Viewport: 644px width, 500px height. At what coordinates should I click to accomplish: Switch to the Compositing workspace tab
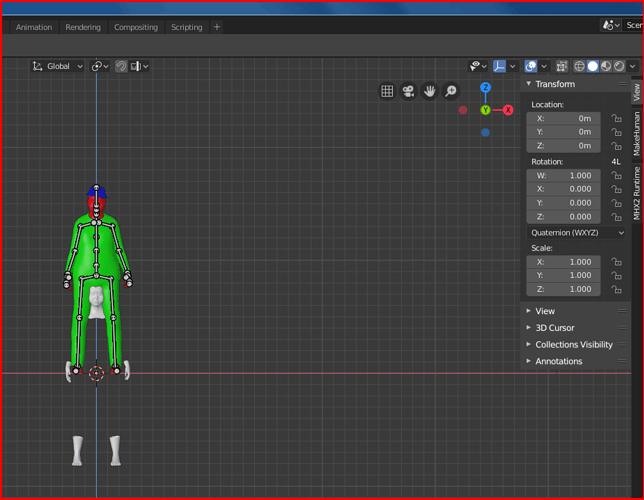[136, 27]
